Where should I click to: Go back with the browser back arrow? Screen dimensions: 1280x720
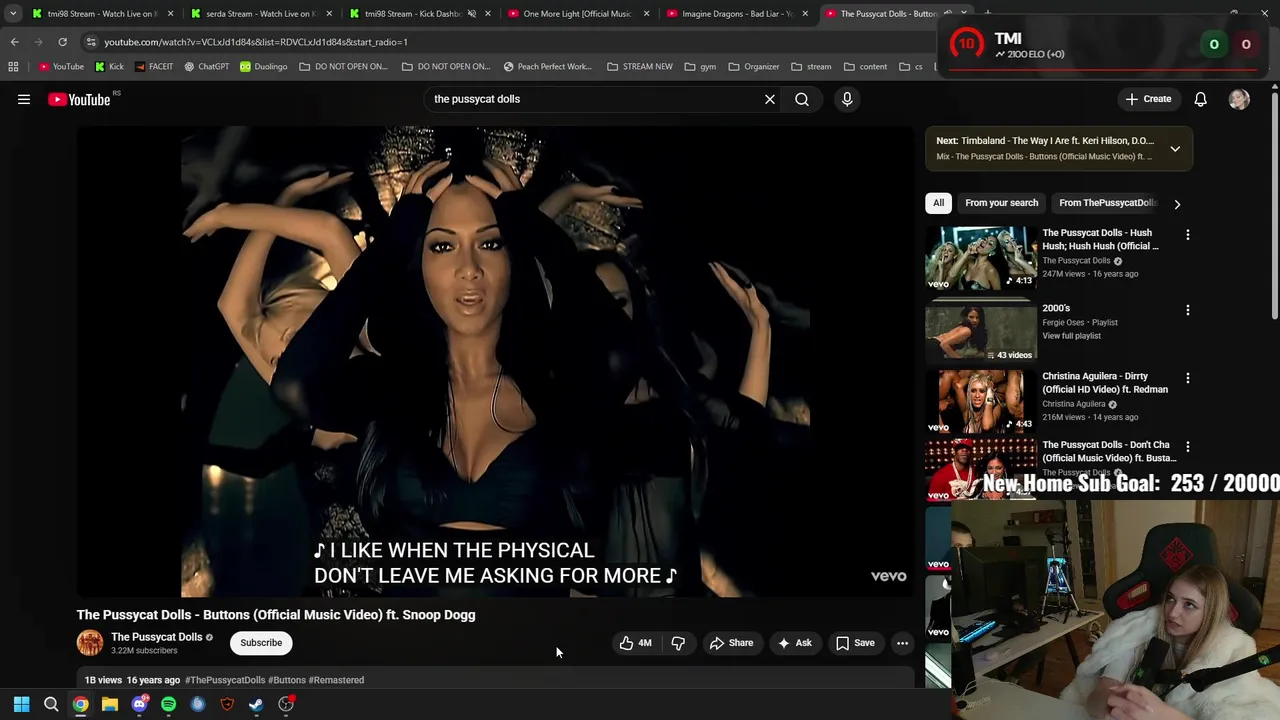coord(14,42)
